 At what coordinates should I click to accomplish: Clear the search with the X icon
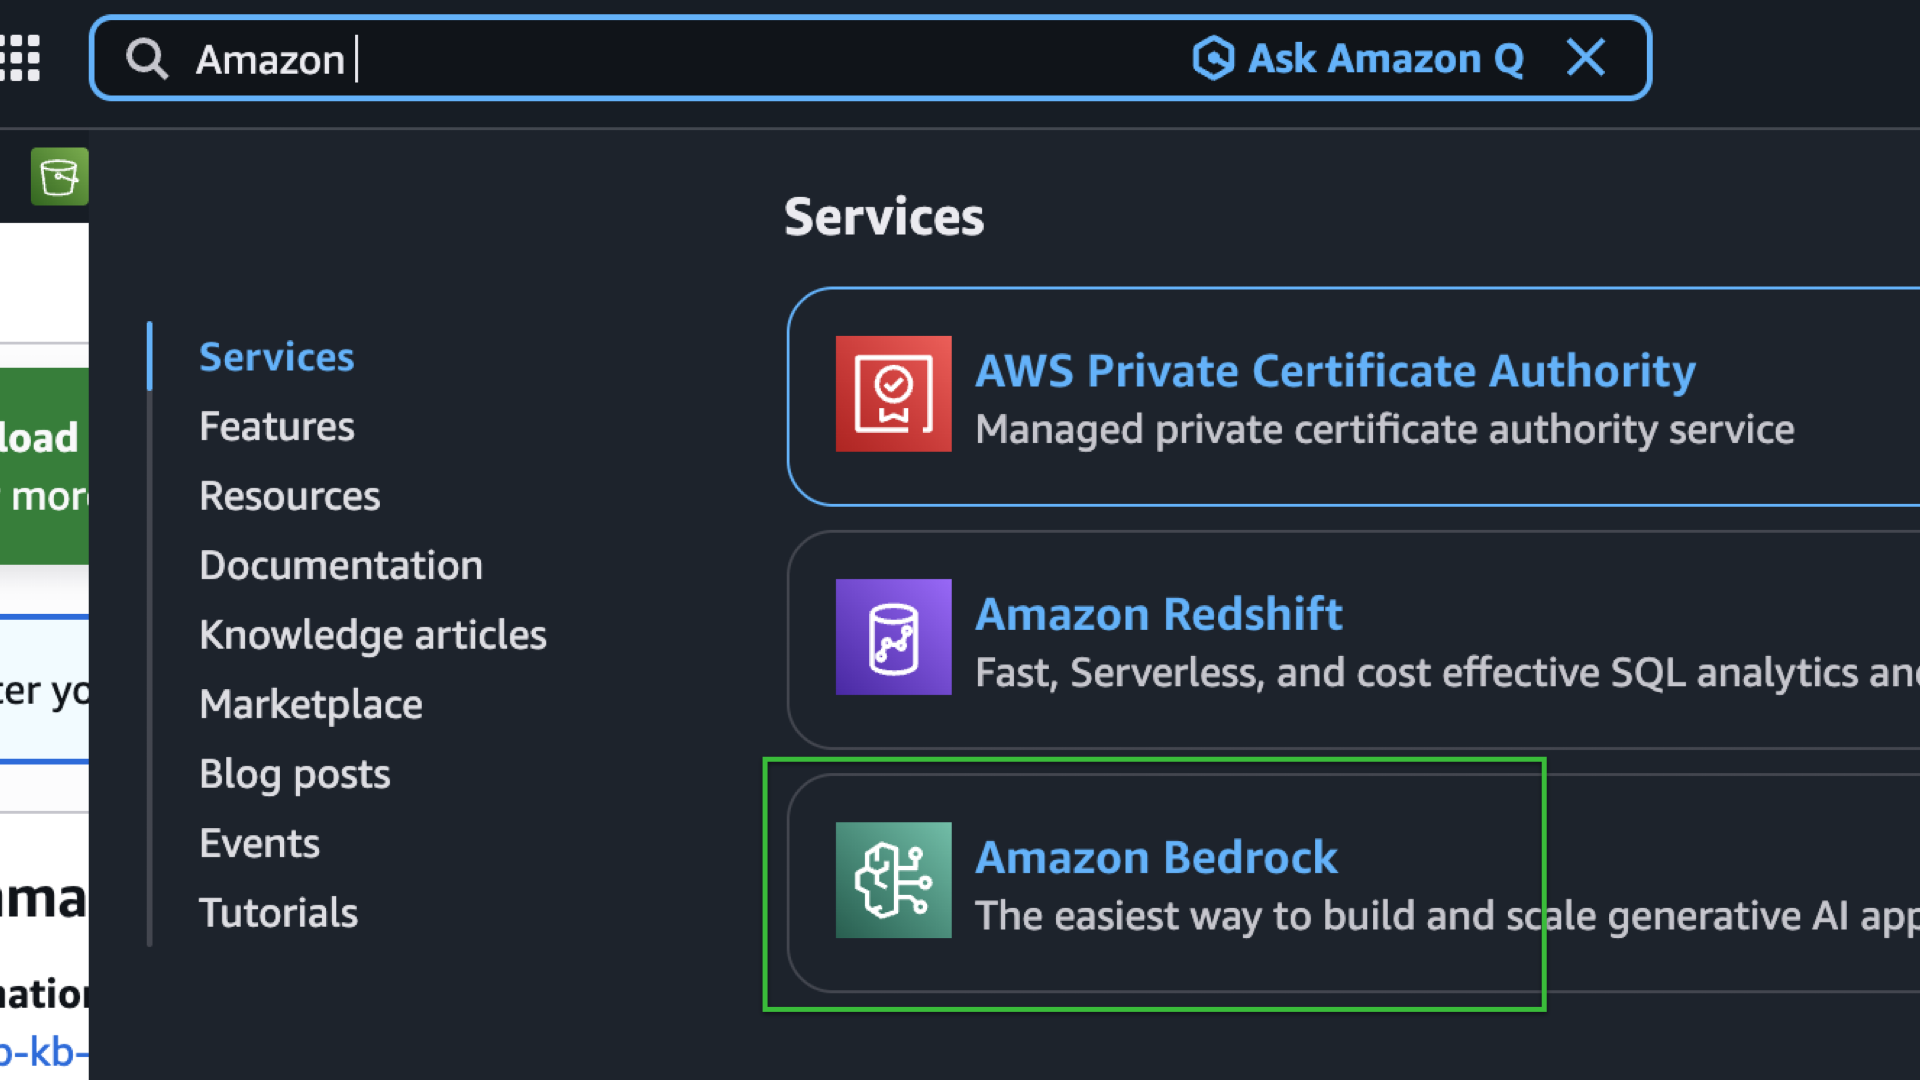click(x=1586, y=59)
